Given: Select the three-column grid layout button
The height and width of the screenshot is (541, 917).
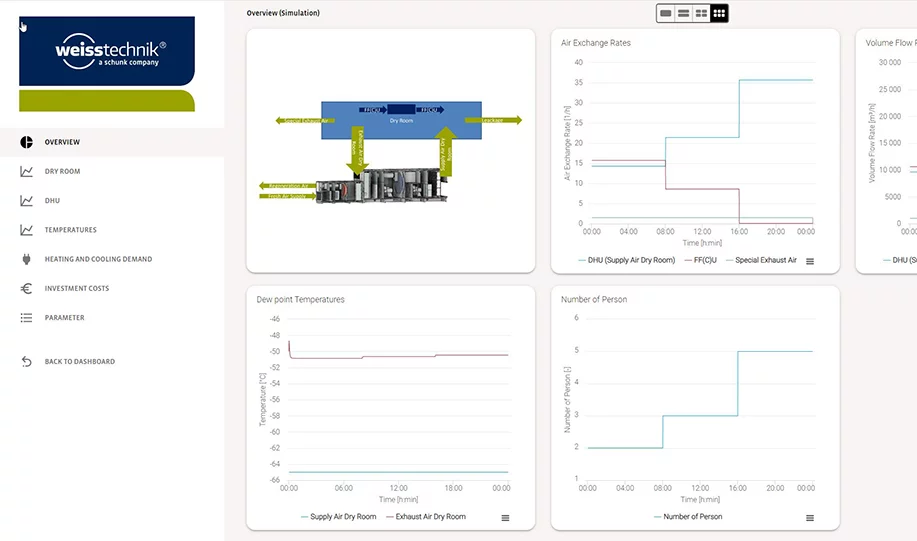Looking at the screenshot, I should coord(720,13).
